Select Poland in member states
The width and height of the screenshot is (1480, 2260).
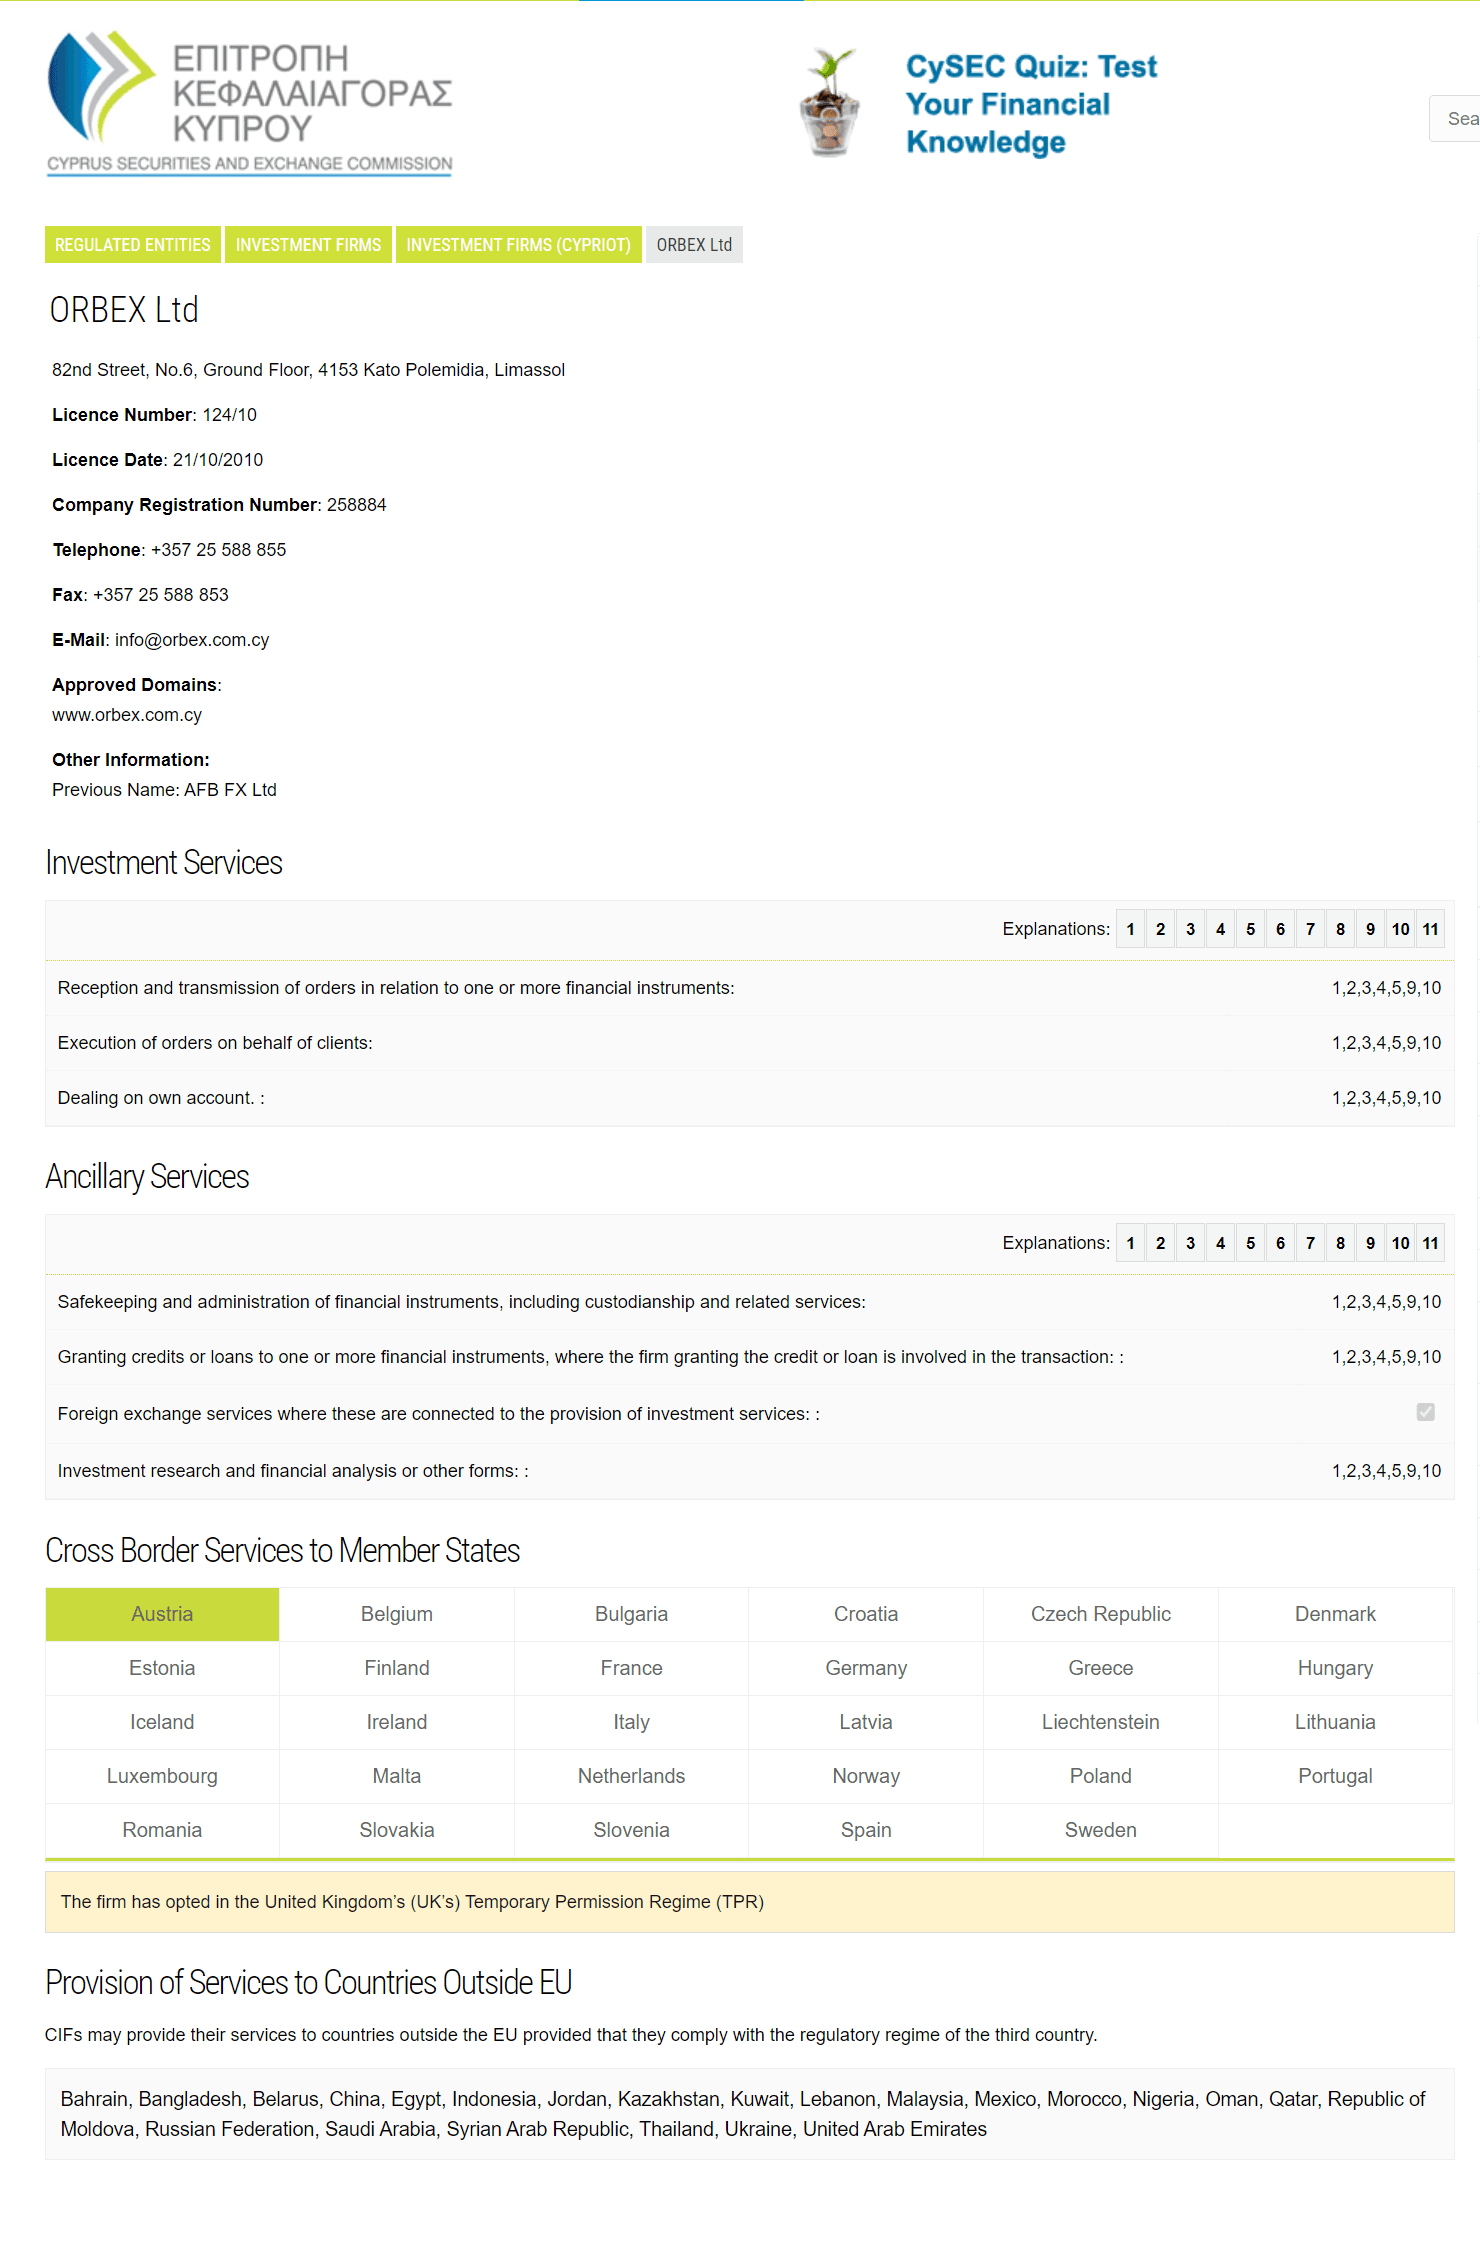point(1101,1776)
